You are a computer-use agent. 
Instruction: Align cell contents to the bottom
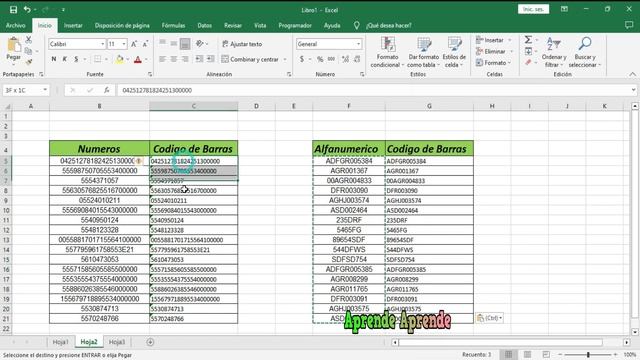pyautogui.click(x=185, y=44)
